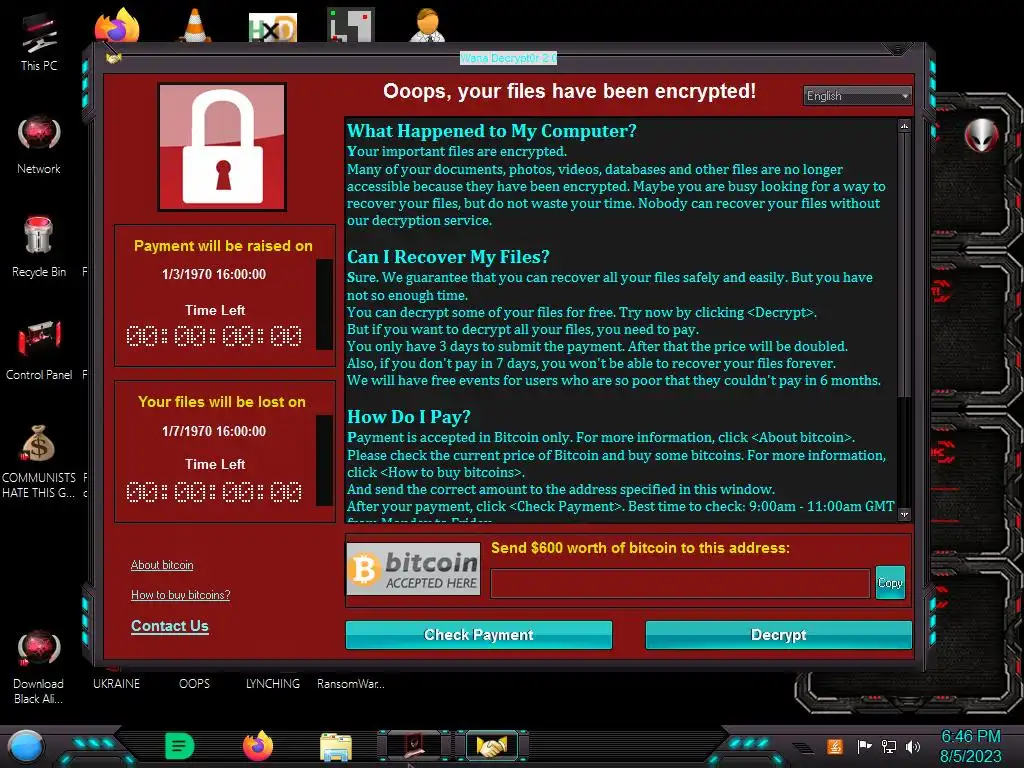Open File Explorer from the taskbar
This screenshot has width=1024, height=768.
[336, 747]
